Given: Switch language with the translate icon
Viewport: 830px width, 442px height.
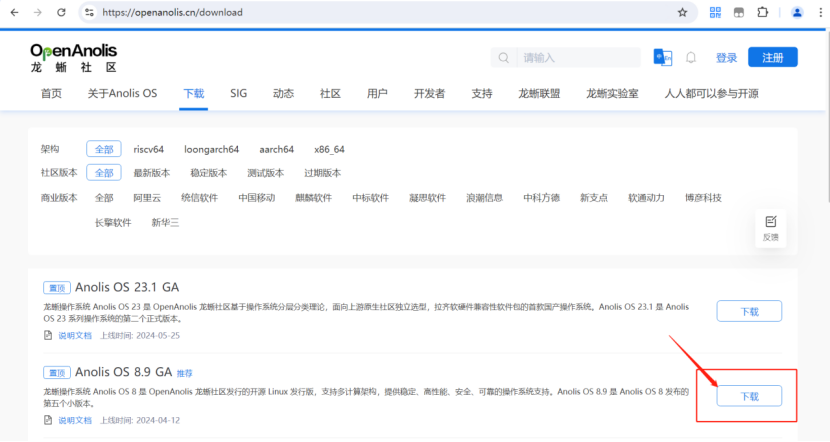Looking at the screenshot, I should [x=662, y=57].
